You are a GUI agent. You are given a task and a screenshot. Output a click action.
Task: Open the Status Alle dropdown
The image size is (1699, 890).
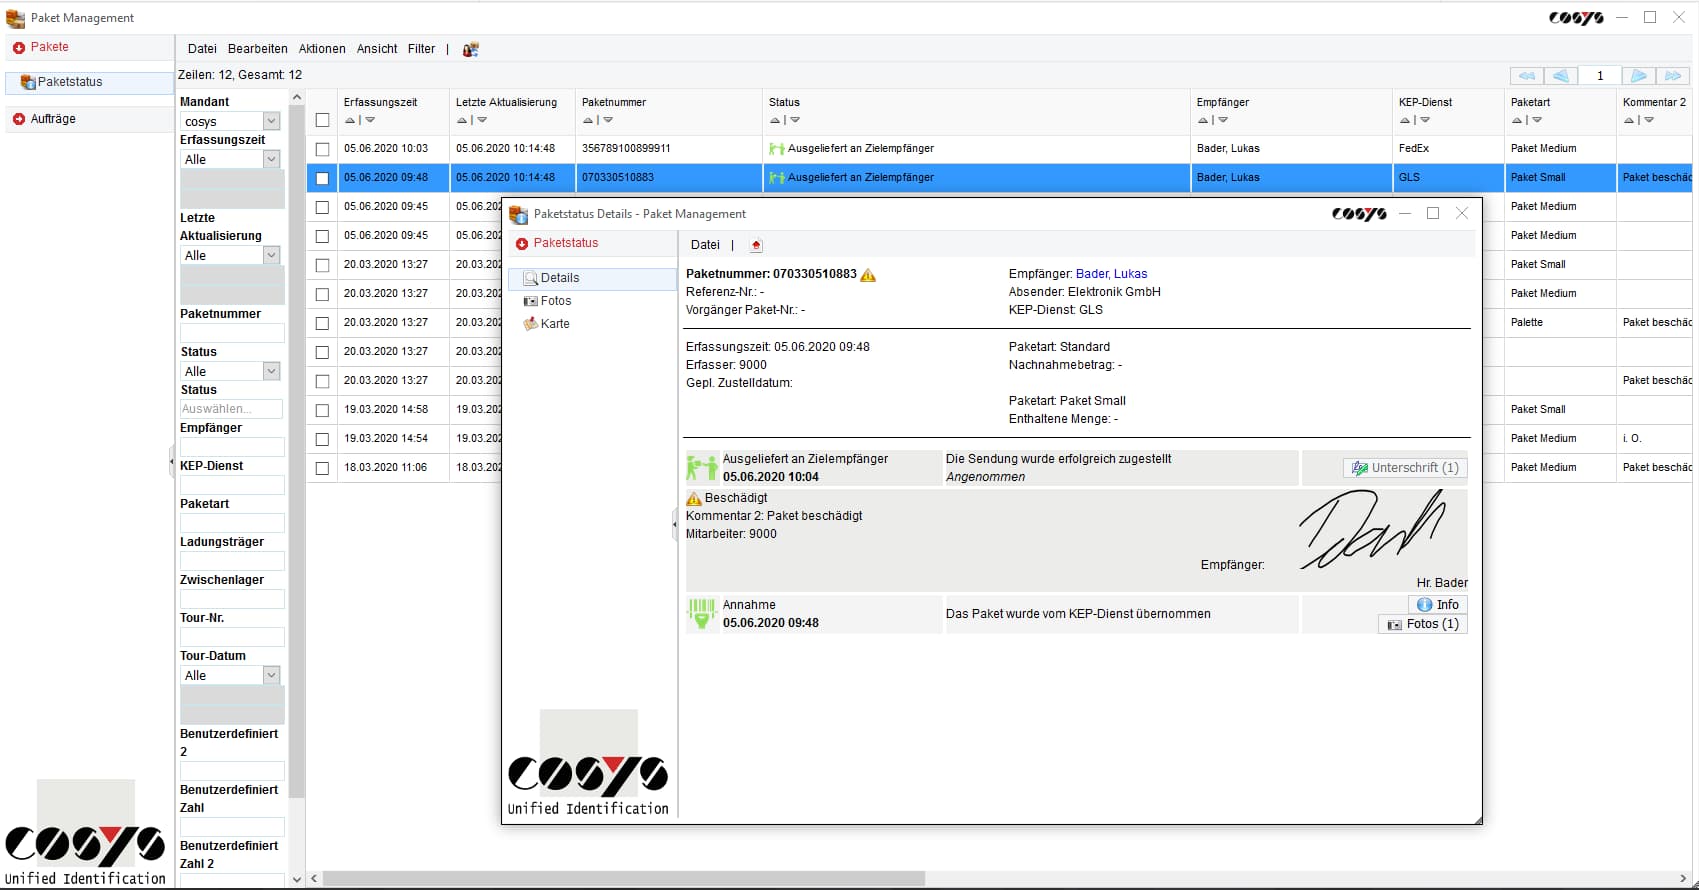tap(271, 371)
